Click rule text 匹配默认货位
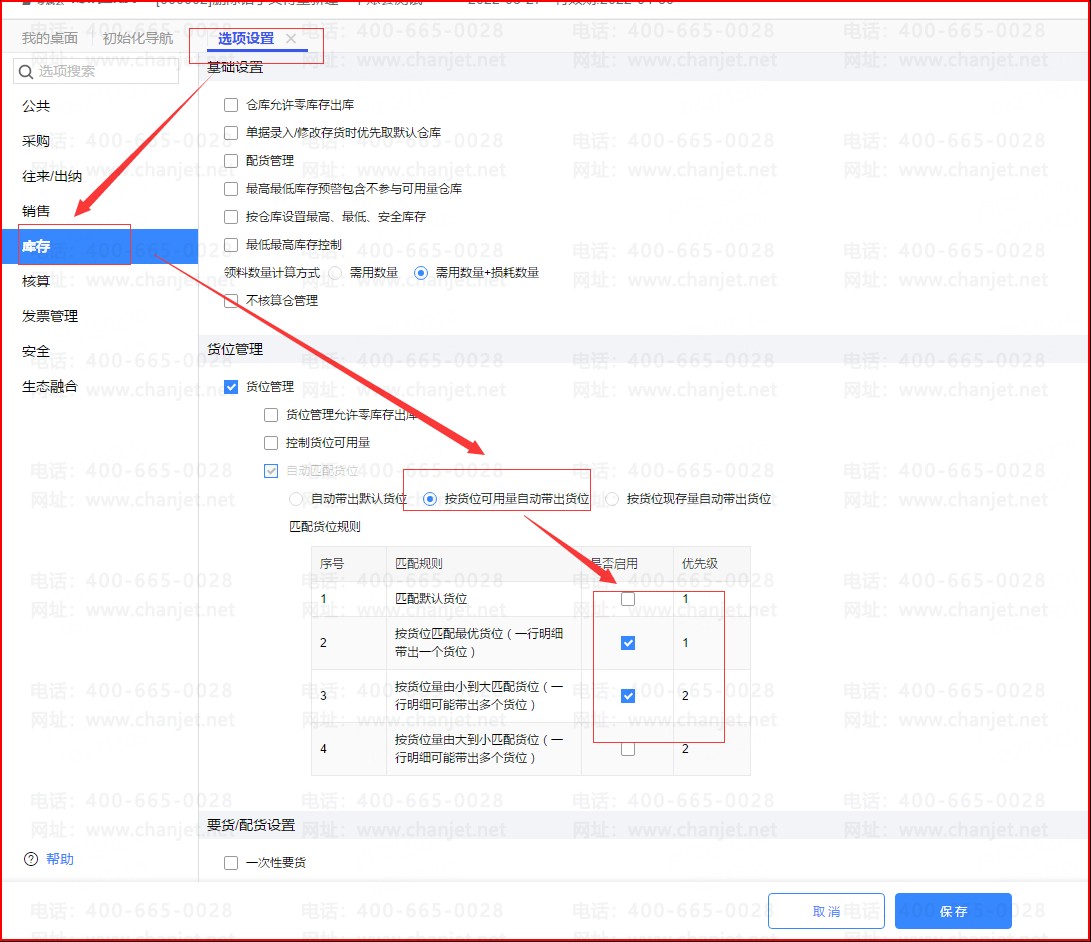 (x=431, y=598)
